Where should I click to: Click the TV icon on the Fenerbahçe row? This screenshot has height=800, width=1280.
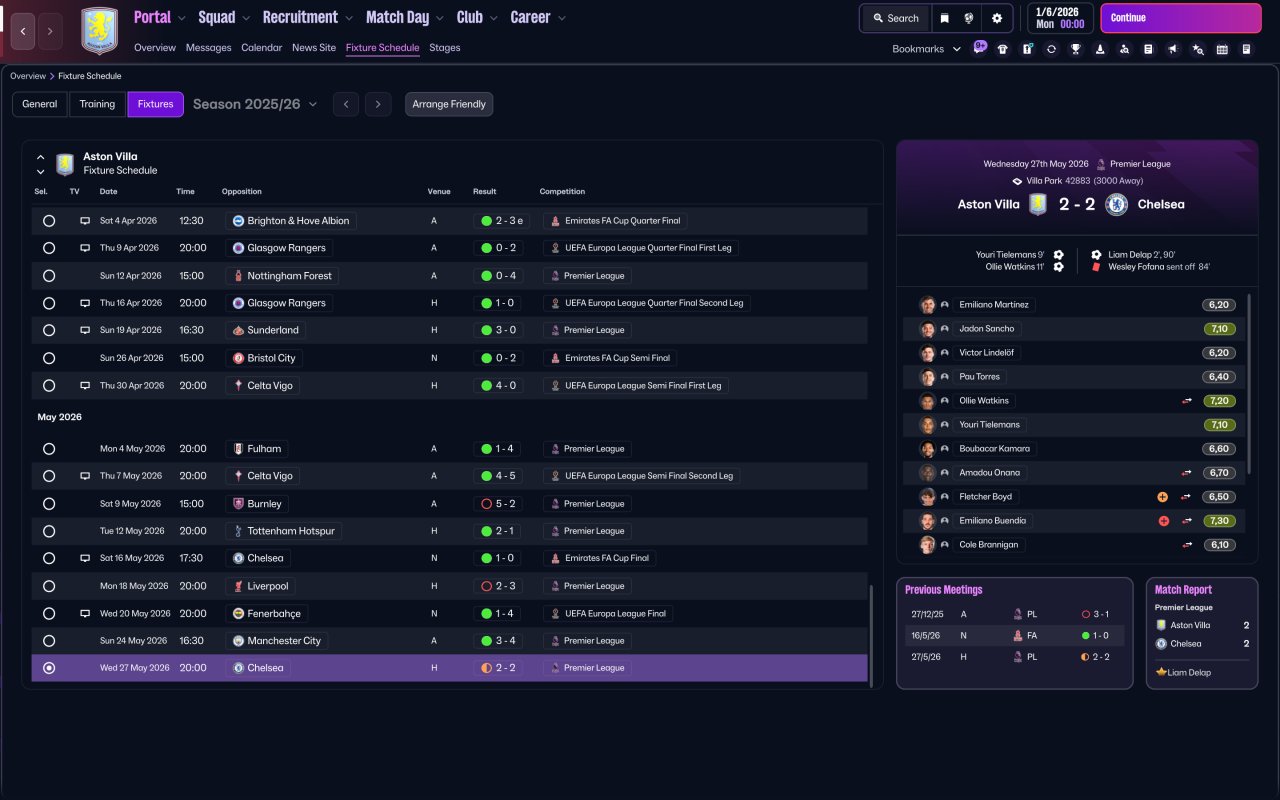coord(85,614)
